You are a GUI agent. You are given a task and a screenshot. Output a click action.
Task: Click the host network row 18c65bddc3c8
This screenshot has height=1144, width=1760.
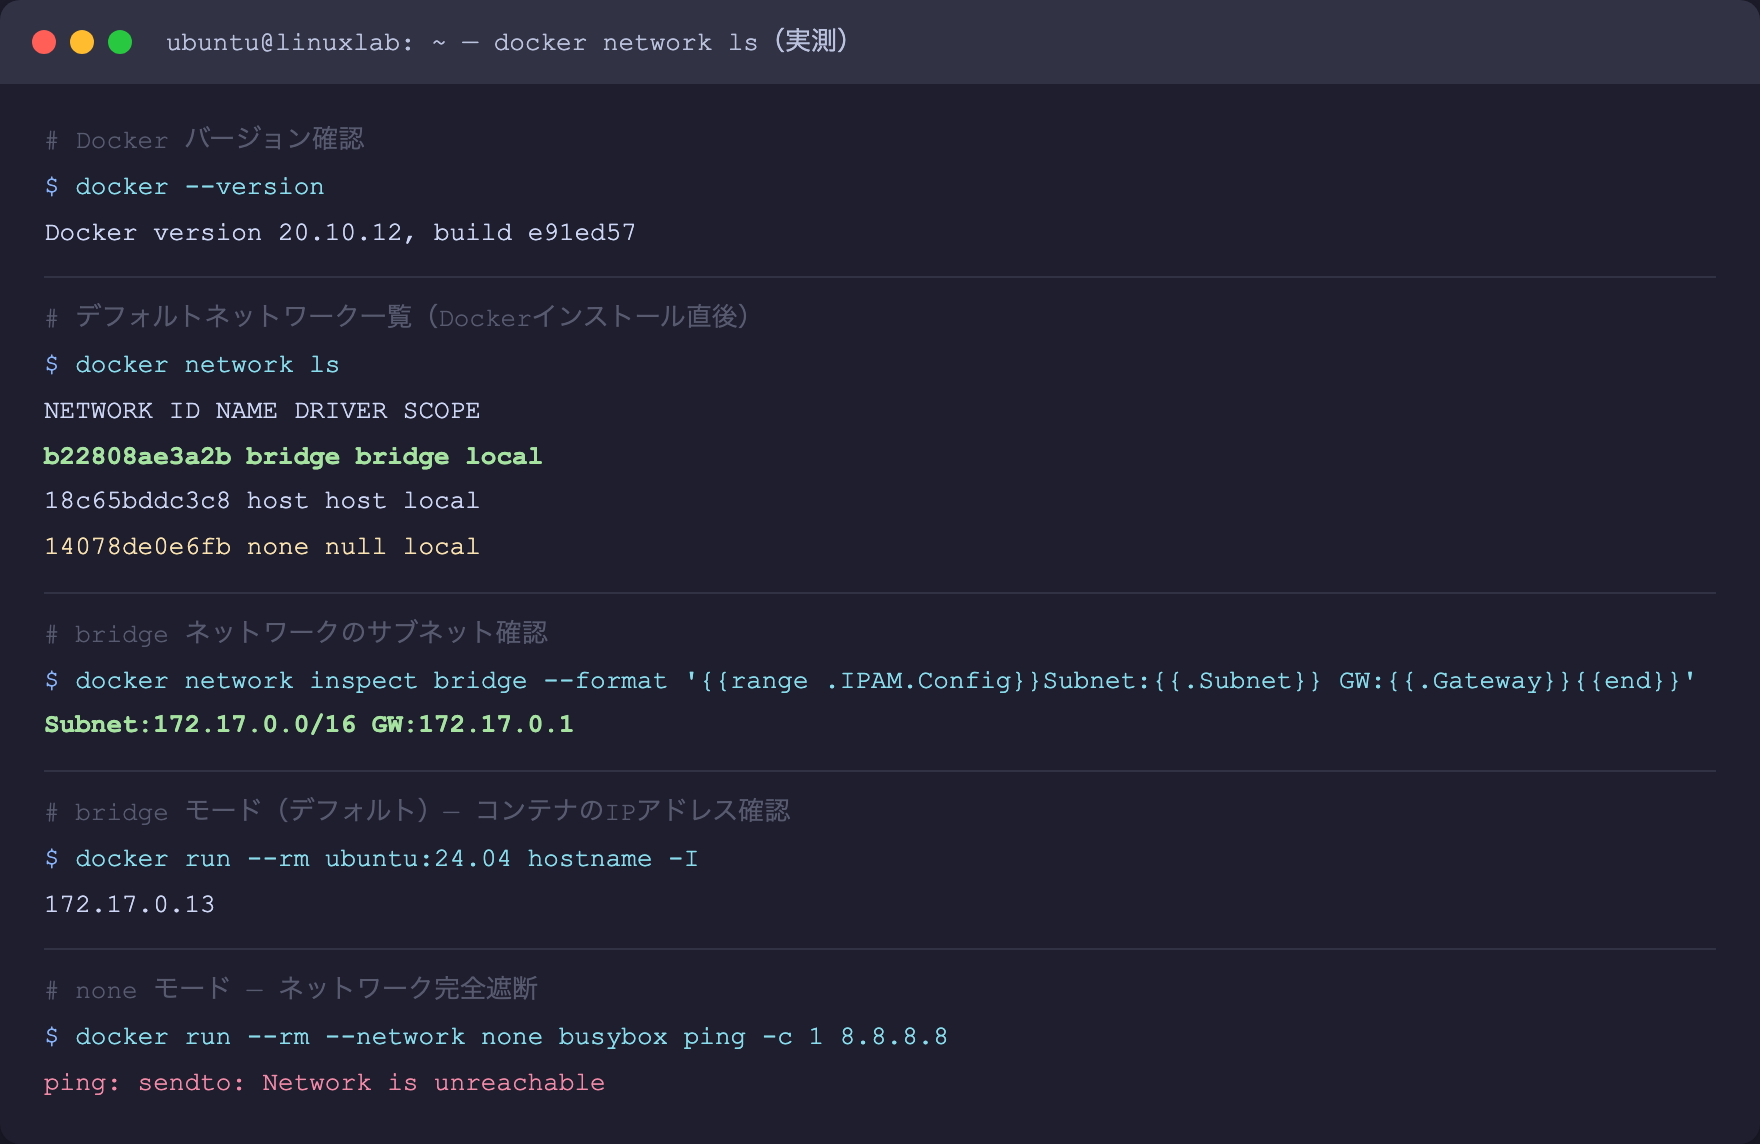point(262,501)
